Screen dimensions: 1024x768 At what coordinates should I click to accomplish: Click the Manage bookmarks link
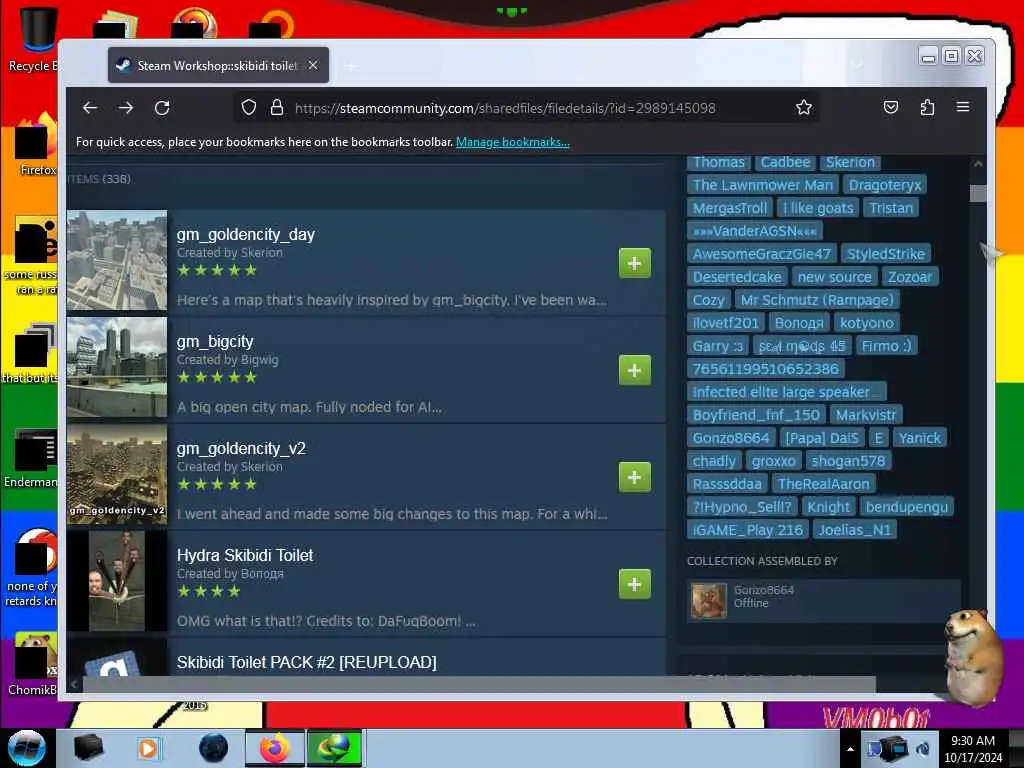[x=513, y=142]
